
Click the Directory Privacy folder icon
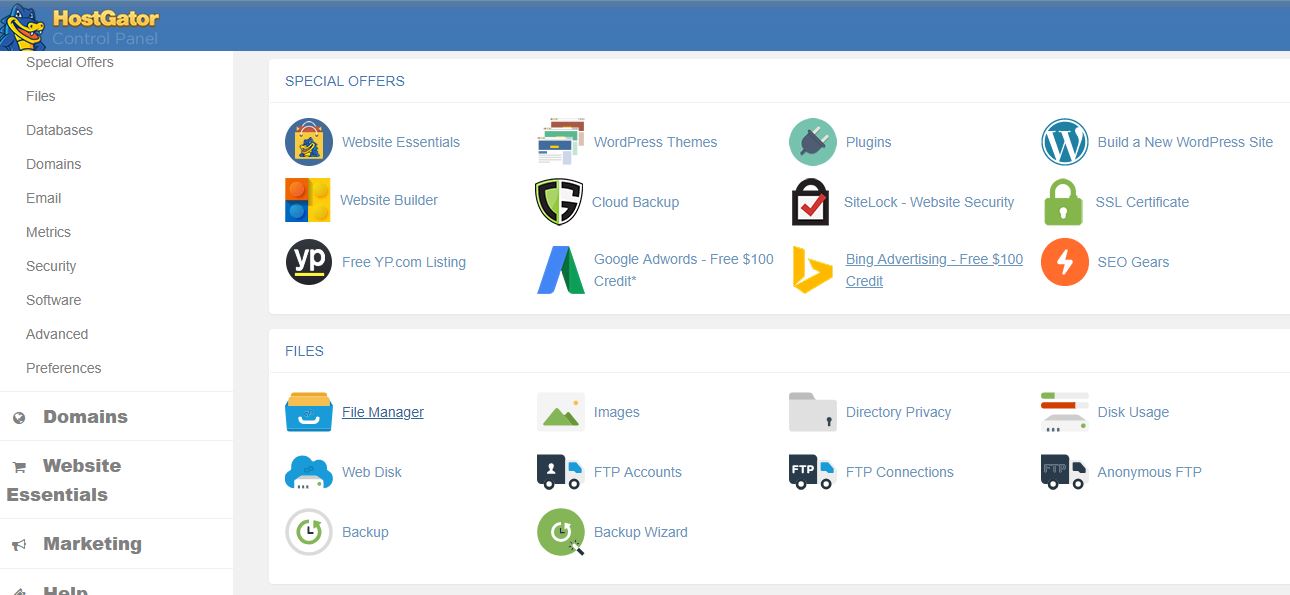[x=813, y=412]
